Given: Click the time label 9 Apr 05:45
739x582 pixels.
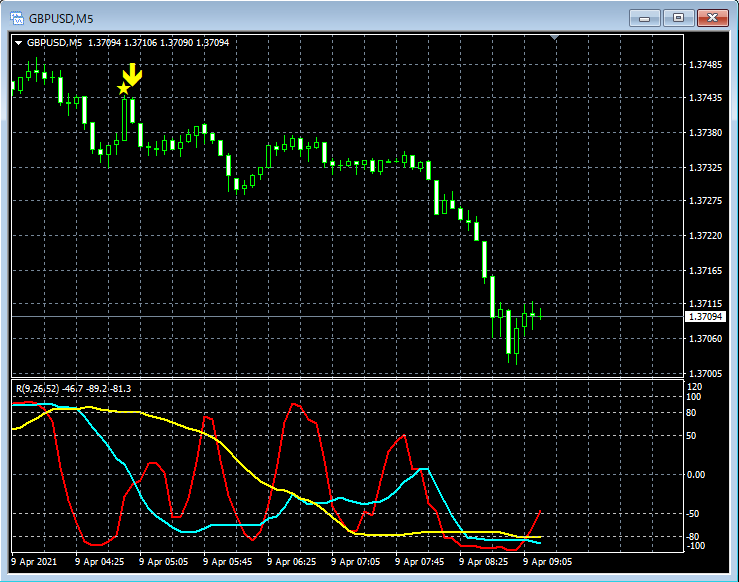Looking at the screenshot, I should (x=228, y=562).
